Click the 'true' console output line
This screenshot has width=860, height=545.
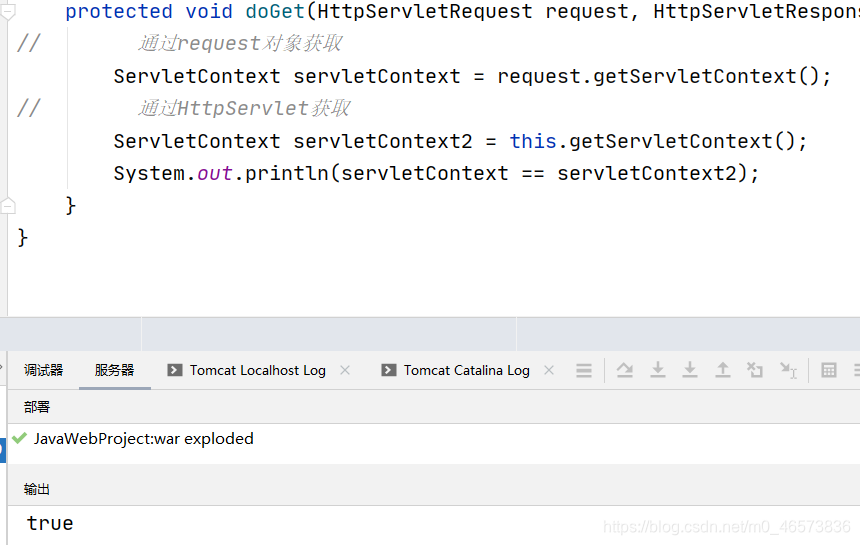(x=50, y=523)
